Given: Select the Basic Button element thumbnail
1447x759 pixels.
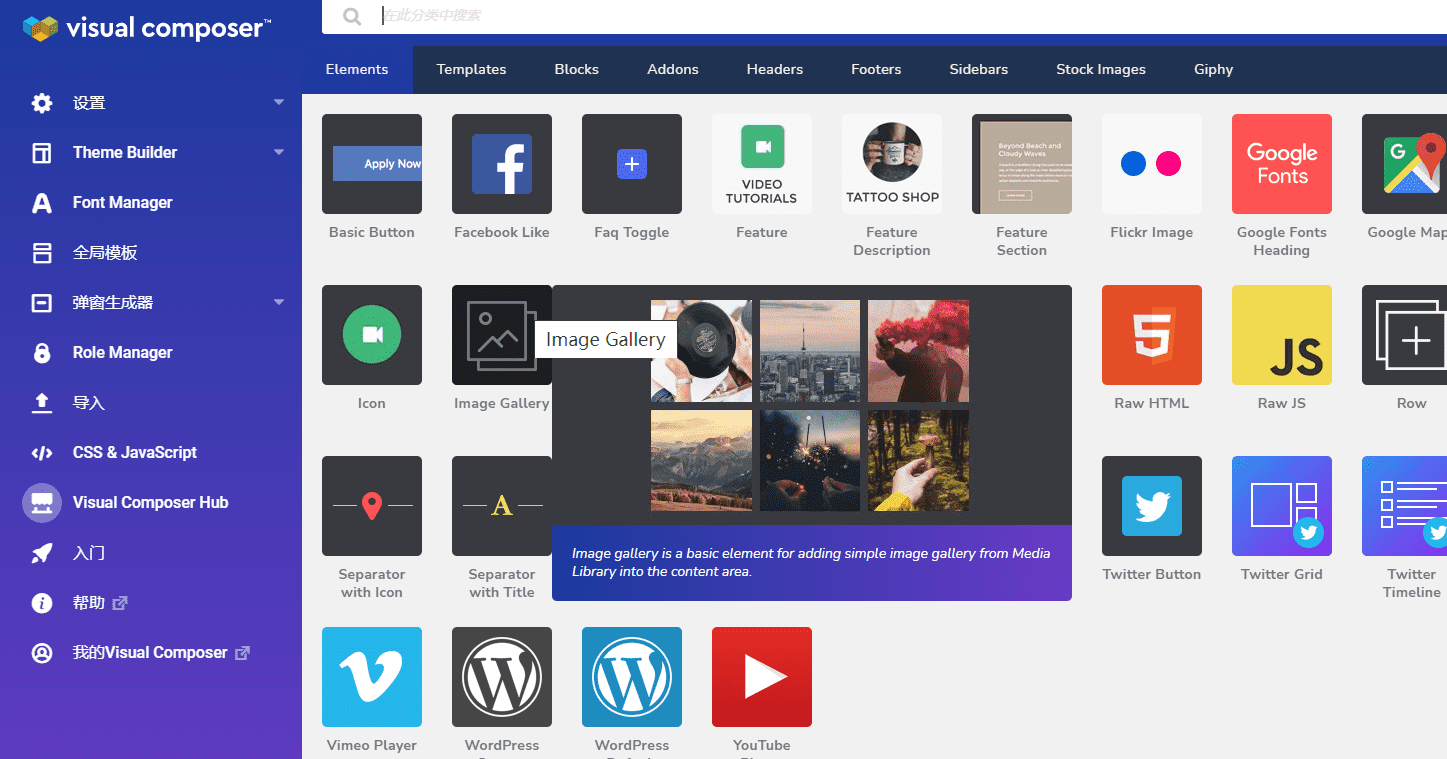Looking at the screenshot, I should click(x=372, y=164).
